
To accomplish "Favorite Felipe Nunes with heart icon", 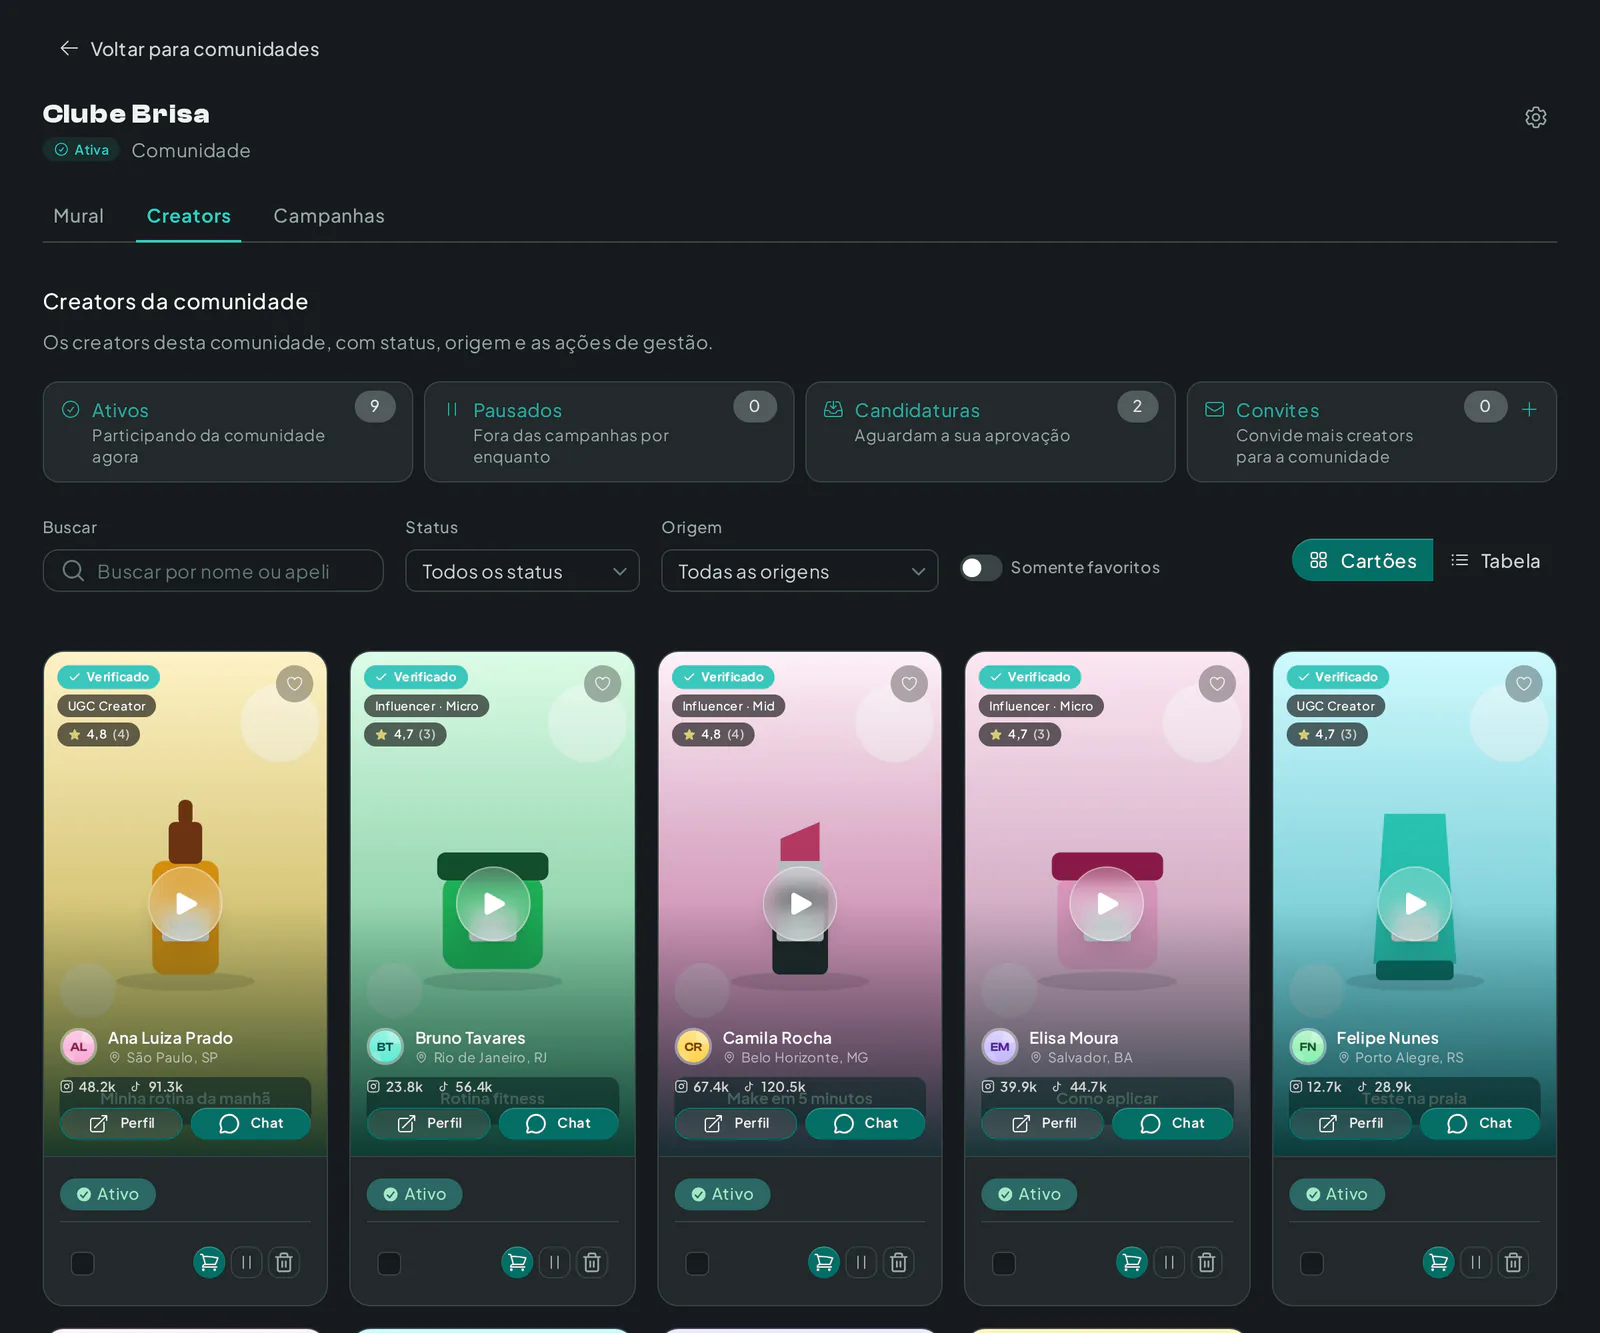I will tap(1524, 684).
